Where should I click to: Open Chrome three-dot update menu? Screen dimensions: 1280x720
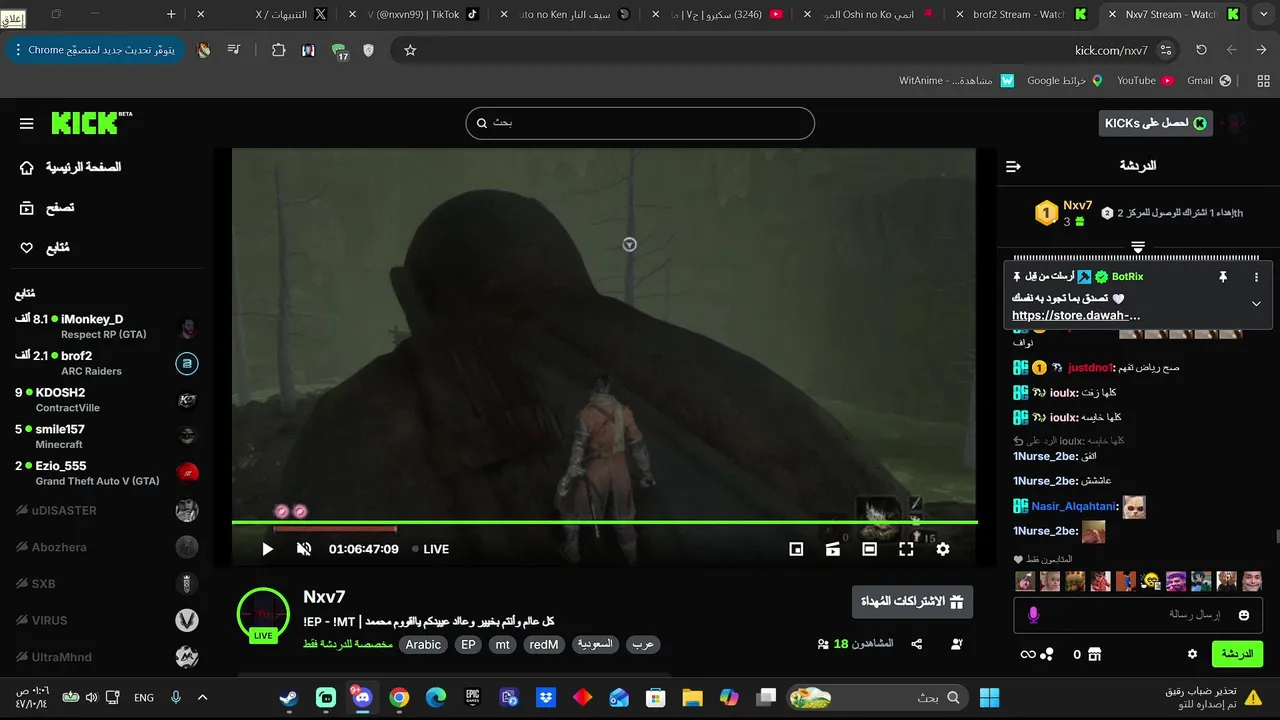point(18,50)
